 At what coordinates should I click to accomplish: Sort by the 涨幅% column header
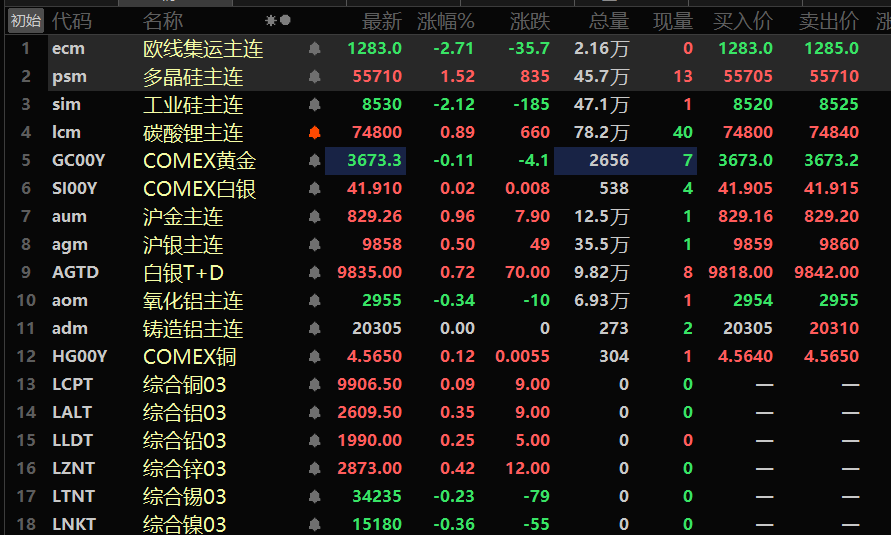[446, 20]
